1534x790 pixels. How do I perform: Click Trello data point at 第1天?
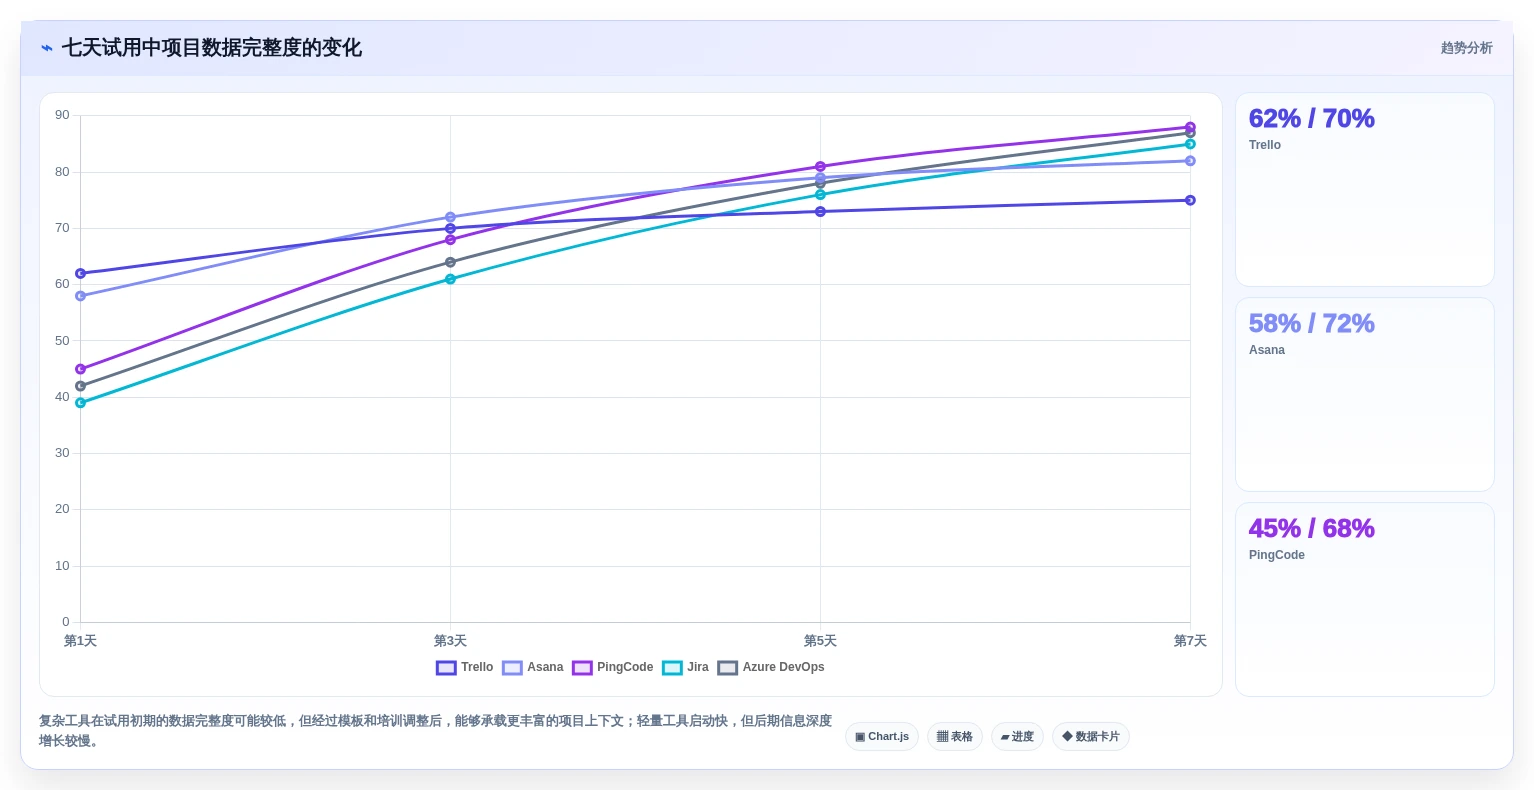[80, 273]
